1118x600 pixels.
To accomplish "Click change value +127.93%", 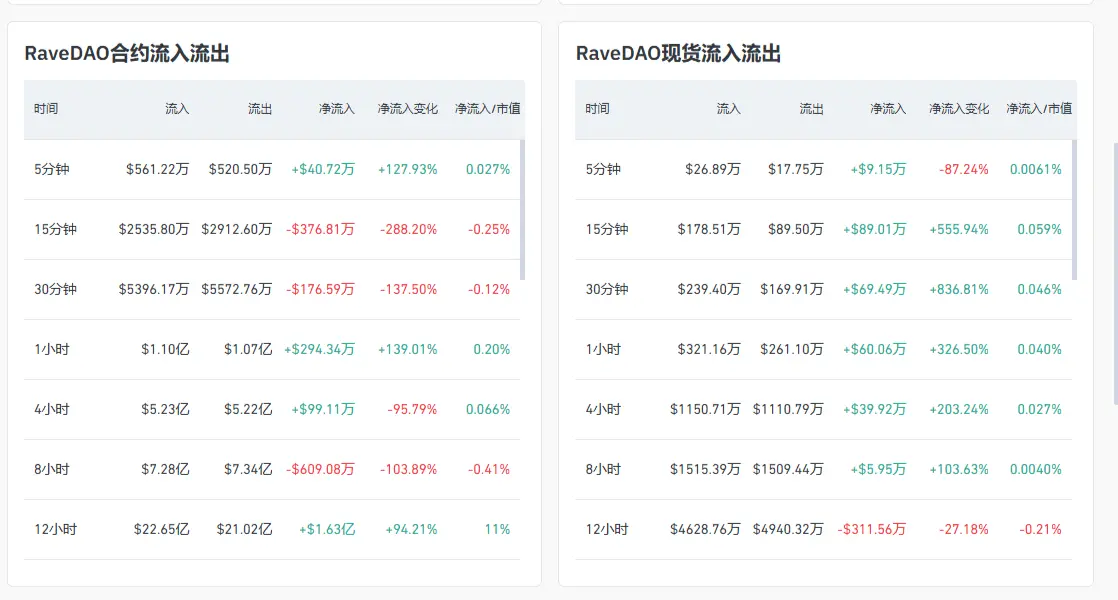I will coord(407,170).
